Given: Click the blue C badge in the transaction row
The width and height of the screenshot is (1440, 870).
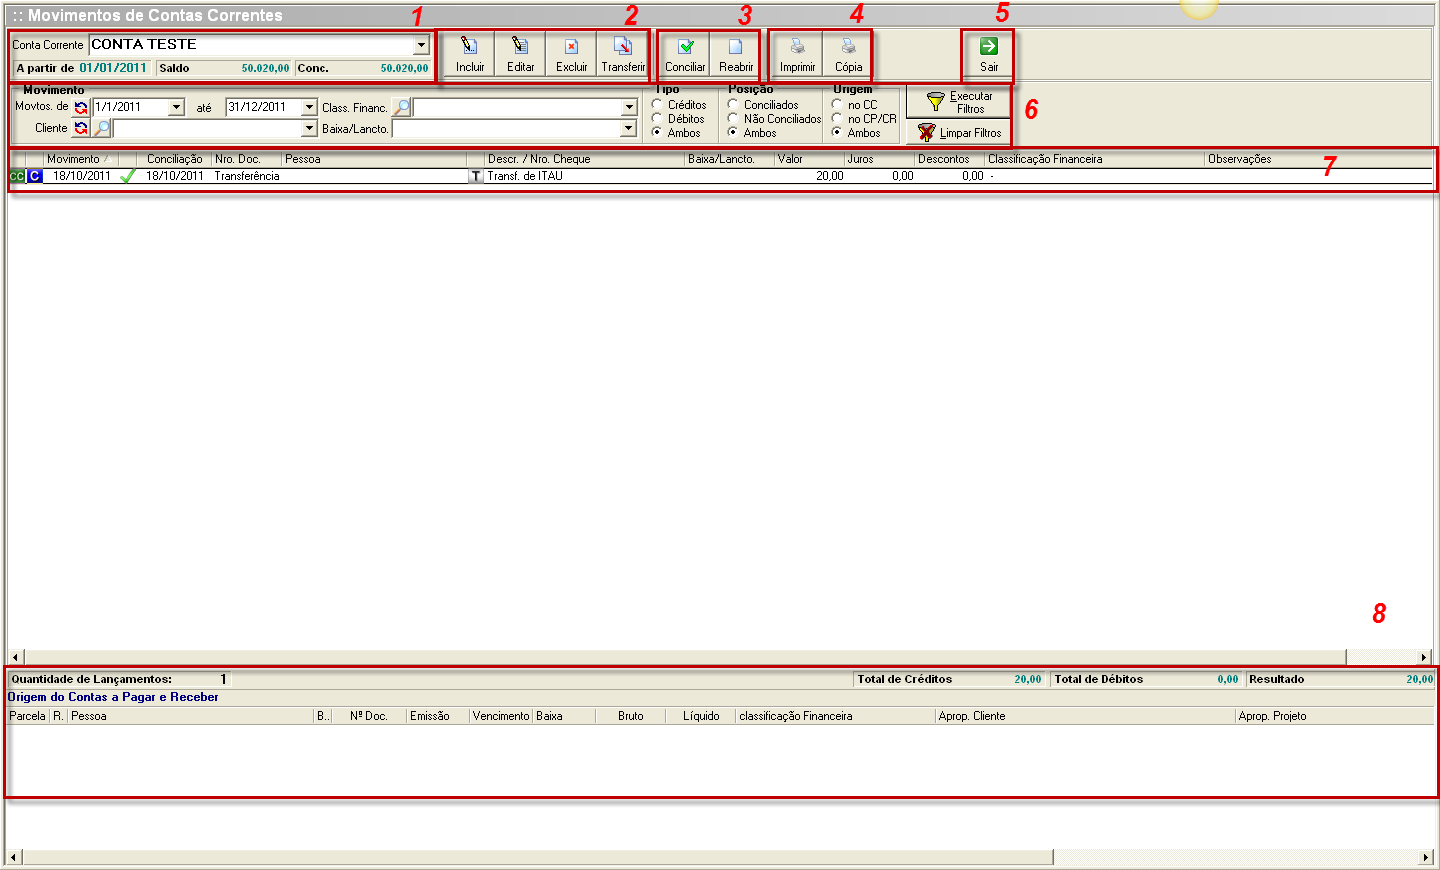Looking at the screenshot, I should (35, 176).
